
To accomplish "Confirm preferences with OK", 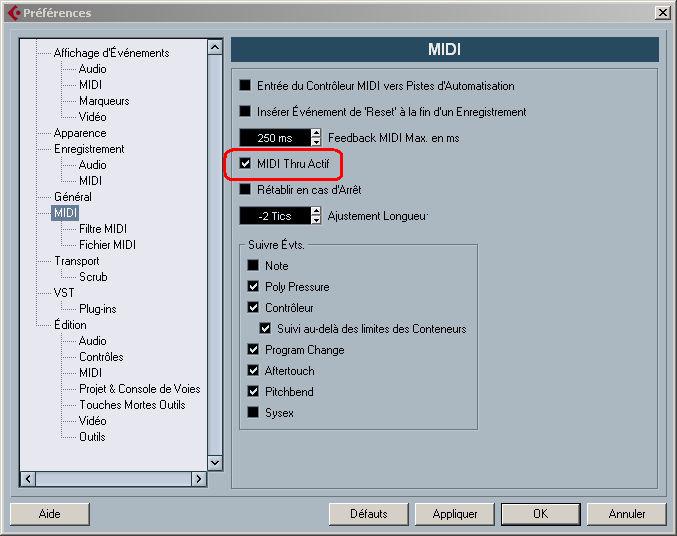I will pos(541,514).
